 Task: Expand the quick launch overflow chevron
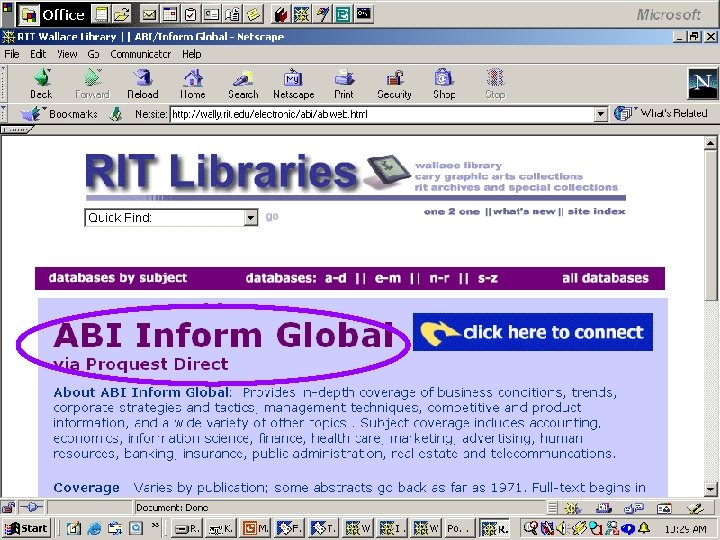pyautogui.click(x=155, y=525)
